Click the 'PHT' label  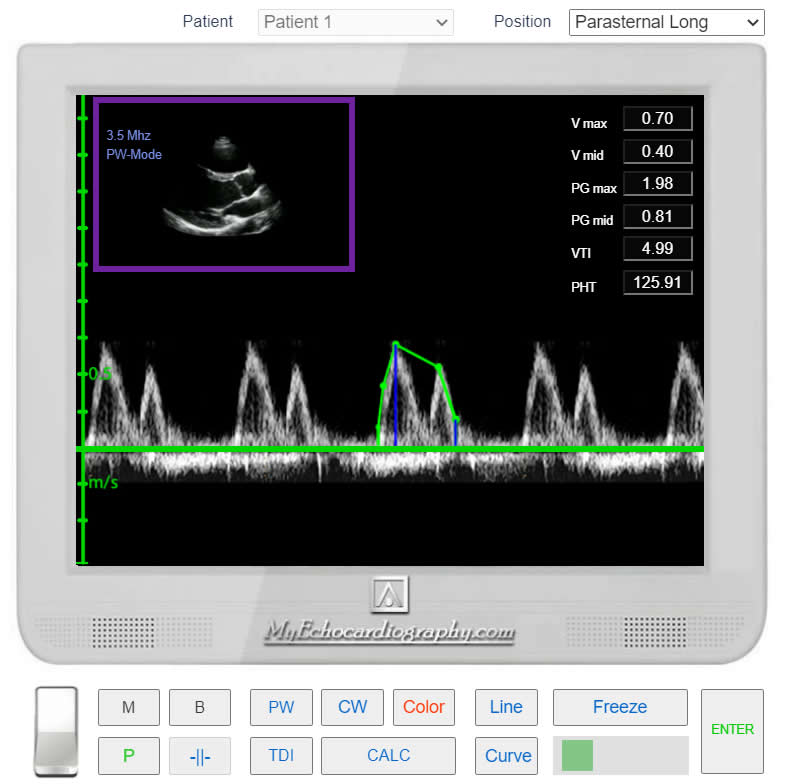pyautogui.click(x=584, y=287)
